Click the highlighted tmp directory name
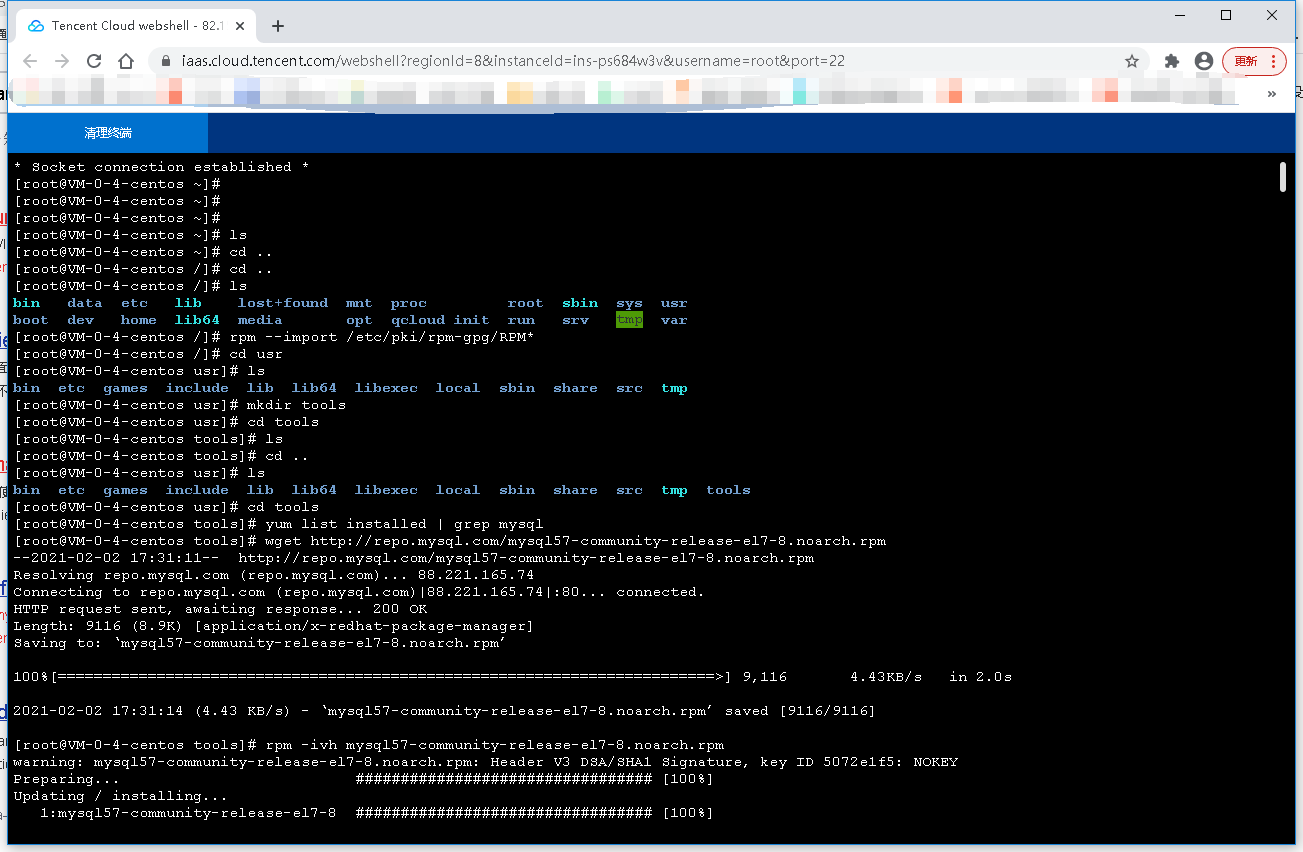Screen dimensions: 1303x852 (629, 320)
